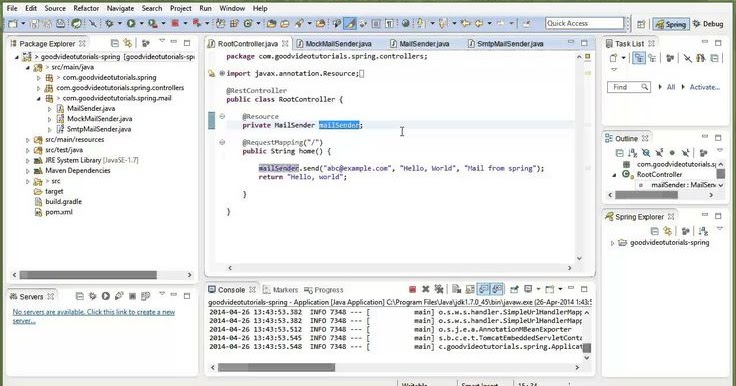Expand Maven Dependencies node
The width and height of the screenshot is (736, 386).
pyautogui.click(x=28, y=170)
